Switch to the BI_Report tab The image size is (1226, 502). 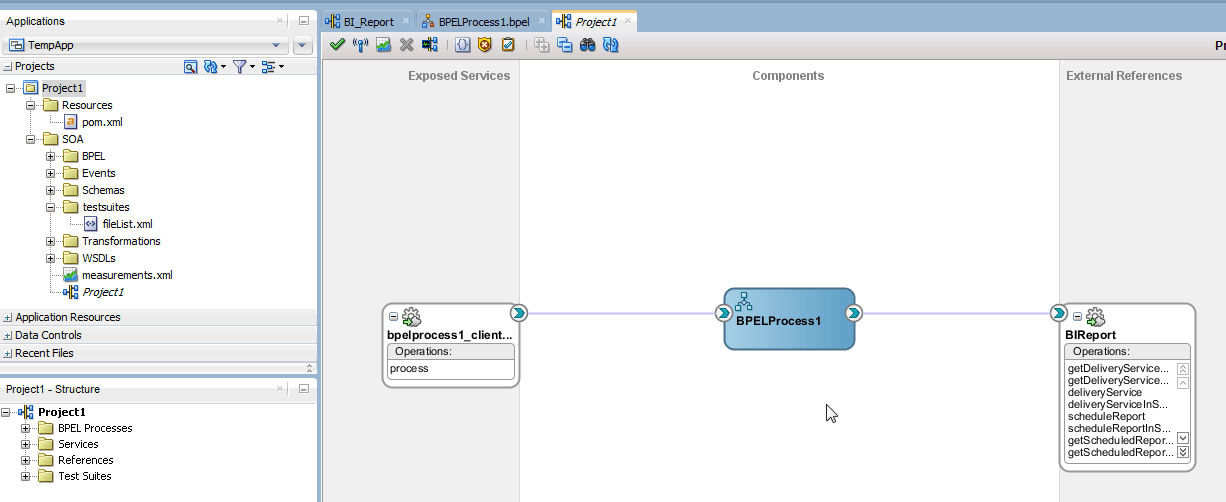pos(368,21)
